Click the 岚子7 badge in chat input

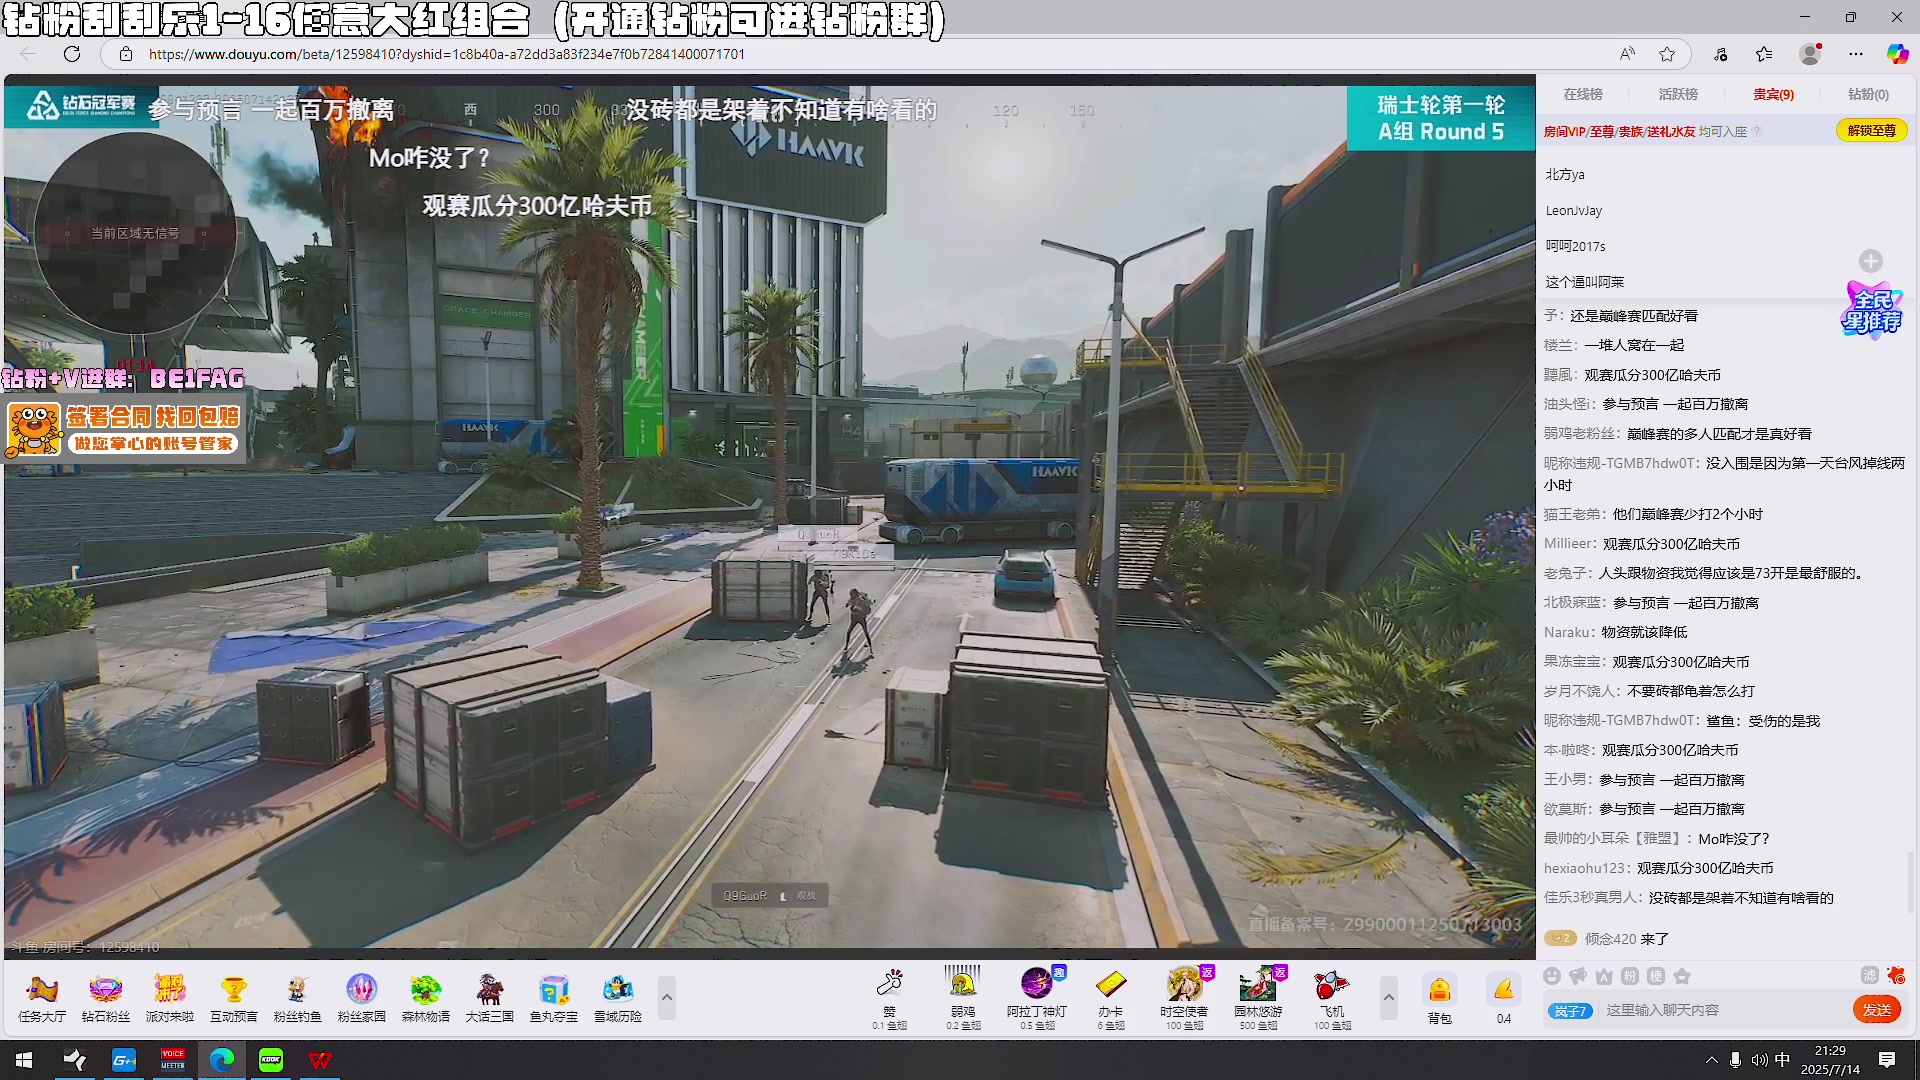(x=1571, y=1011)
